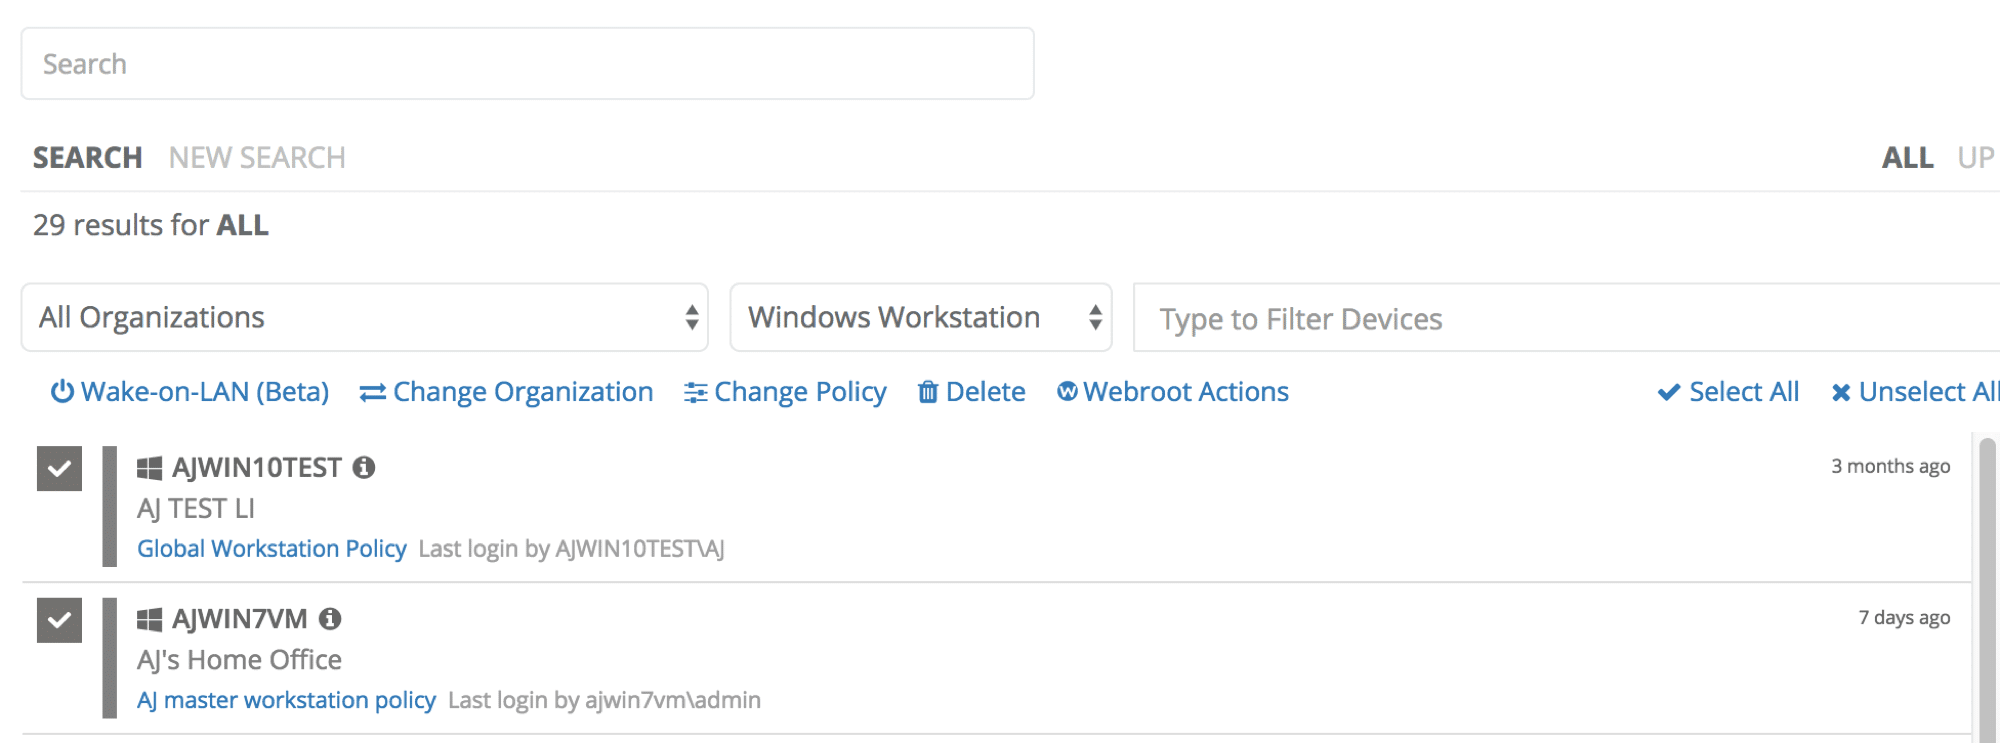Click the Delete trash can icon
The width and height of the screenshot is (2000, 743).
tap(928, 392)
